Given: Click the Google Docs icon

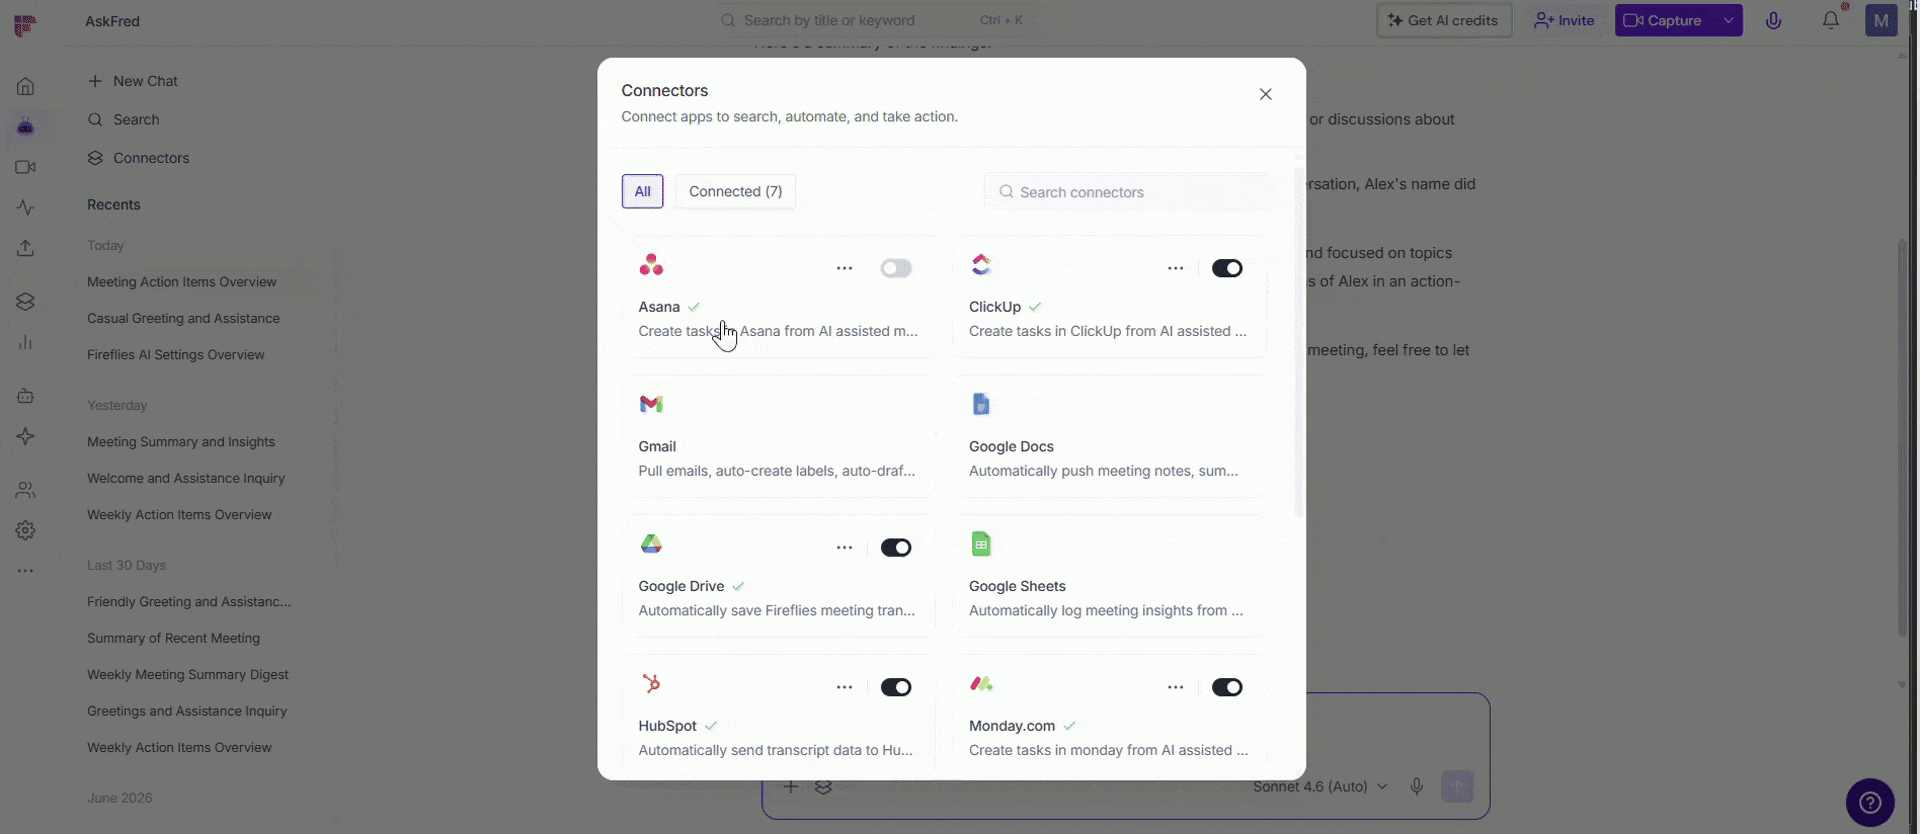Looking at the screenshot, I should point(981,404).
